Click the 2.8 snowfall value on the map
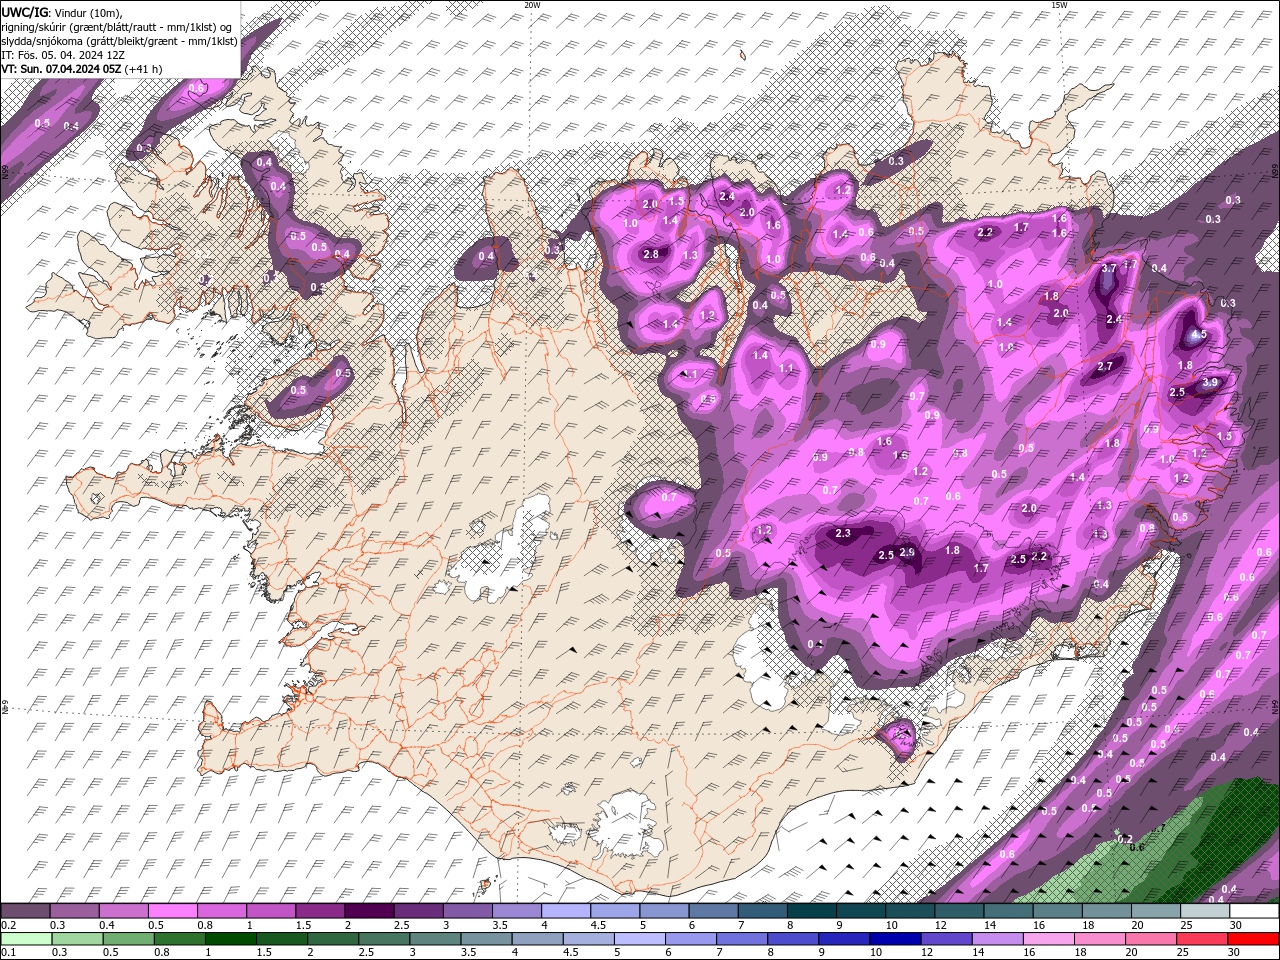 (x=651, y=255)
